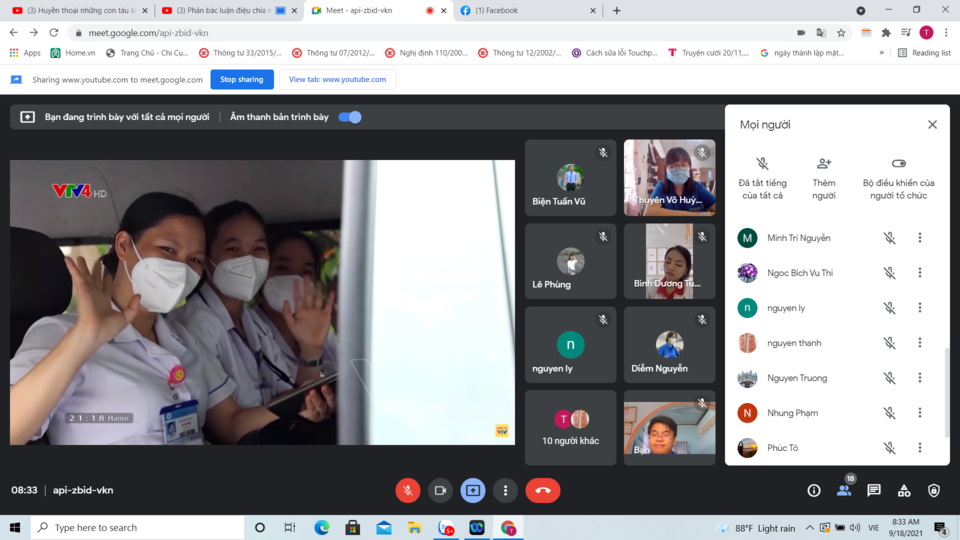The image size is (960, 540).
Task: Click mute icon for nguyen ly
Action: [x=890, y=308]
